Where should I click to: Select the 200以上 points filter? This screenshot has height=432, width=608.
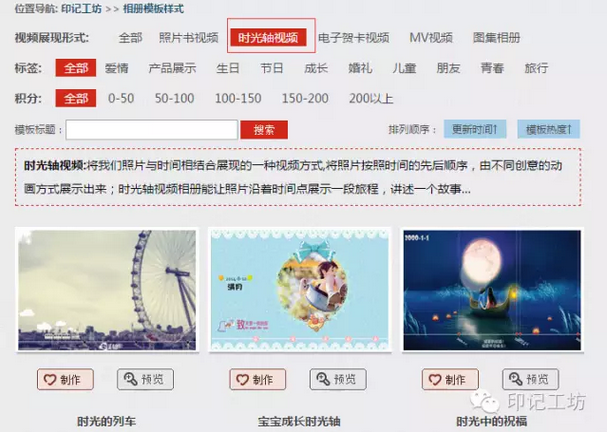(371, 98)
